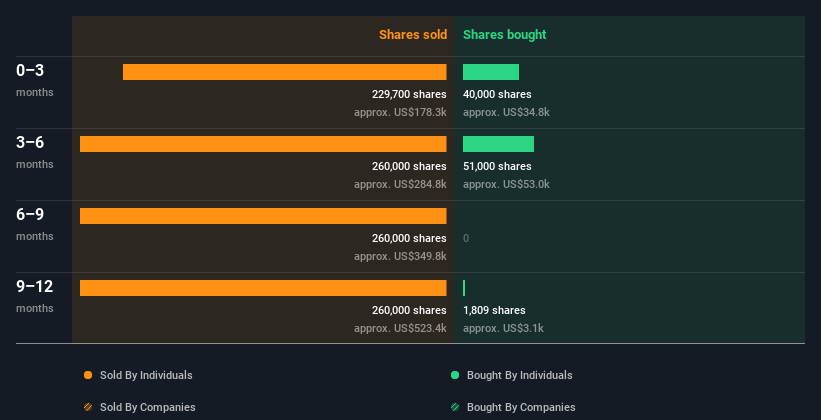Click the 0–3 months green bought bar
Viewport: 821px width, 420px height.
491,72
